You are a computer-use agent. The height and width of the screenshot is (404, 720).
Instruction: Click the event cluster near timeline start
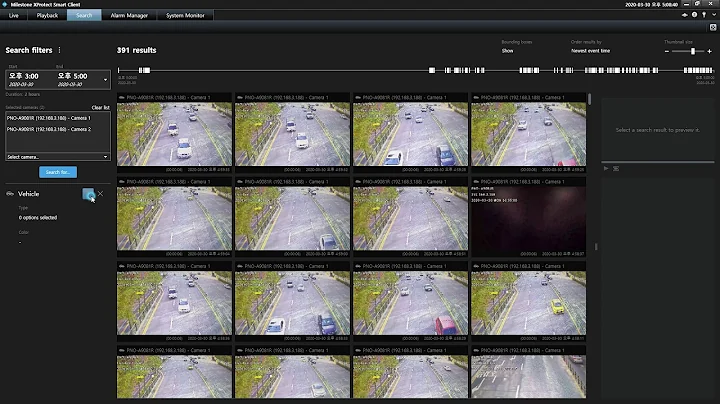144,70
